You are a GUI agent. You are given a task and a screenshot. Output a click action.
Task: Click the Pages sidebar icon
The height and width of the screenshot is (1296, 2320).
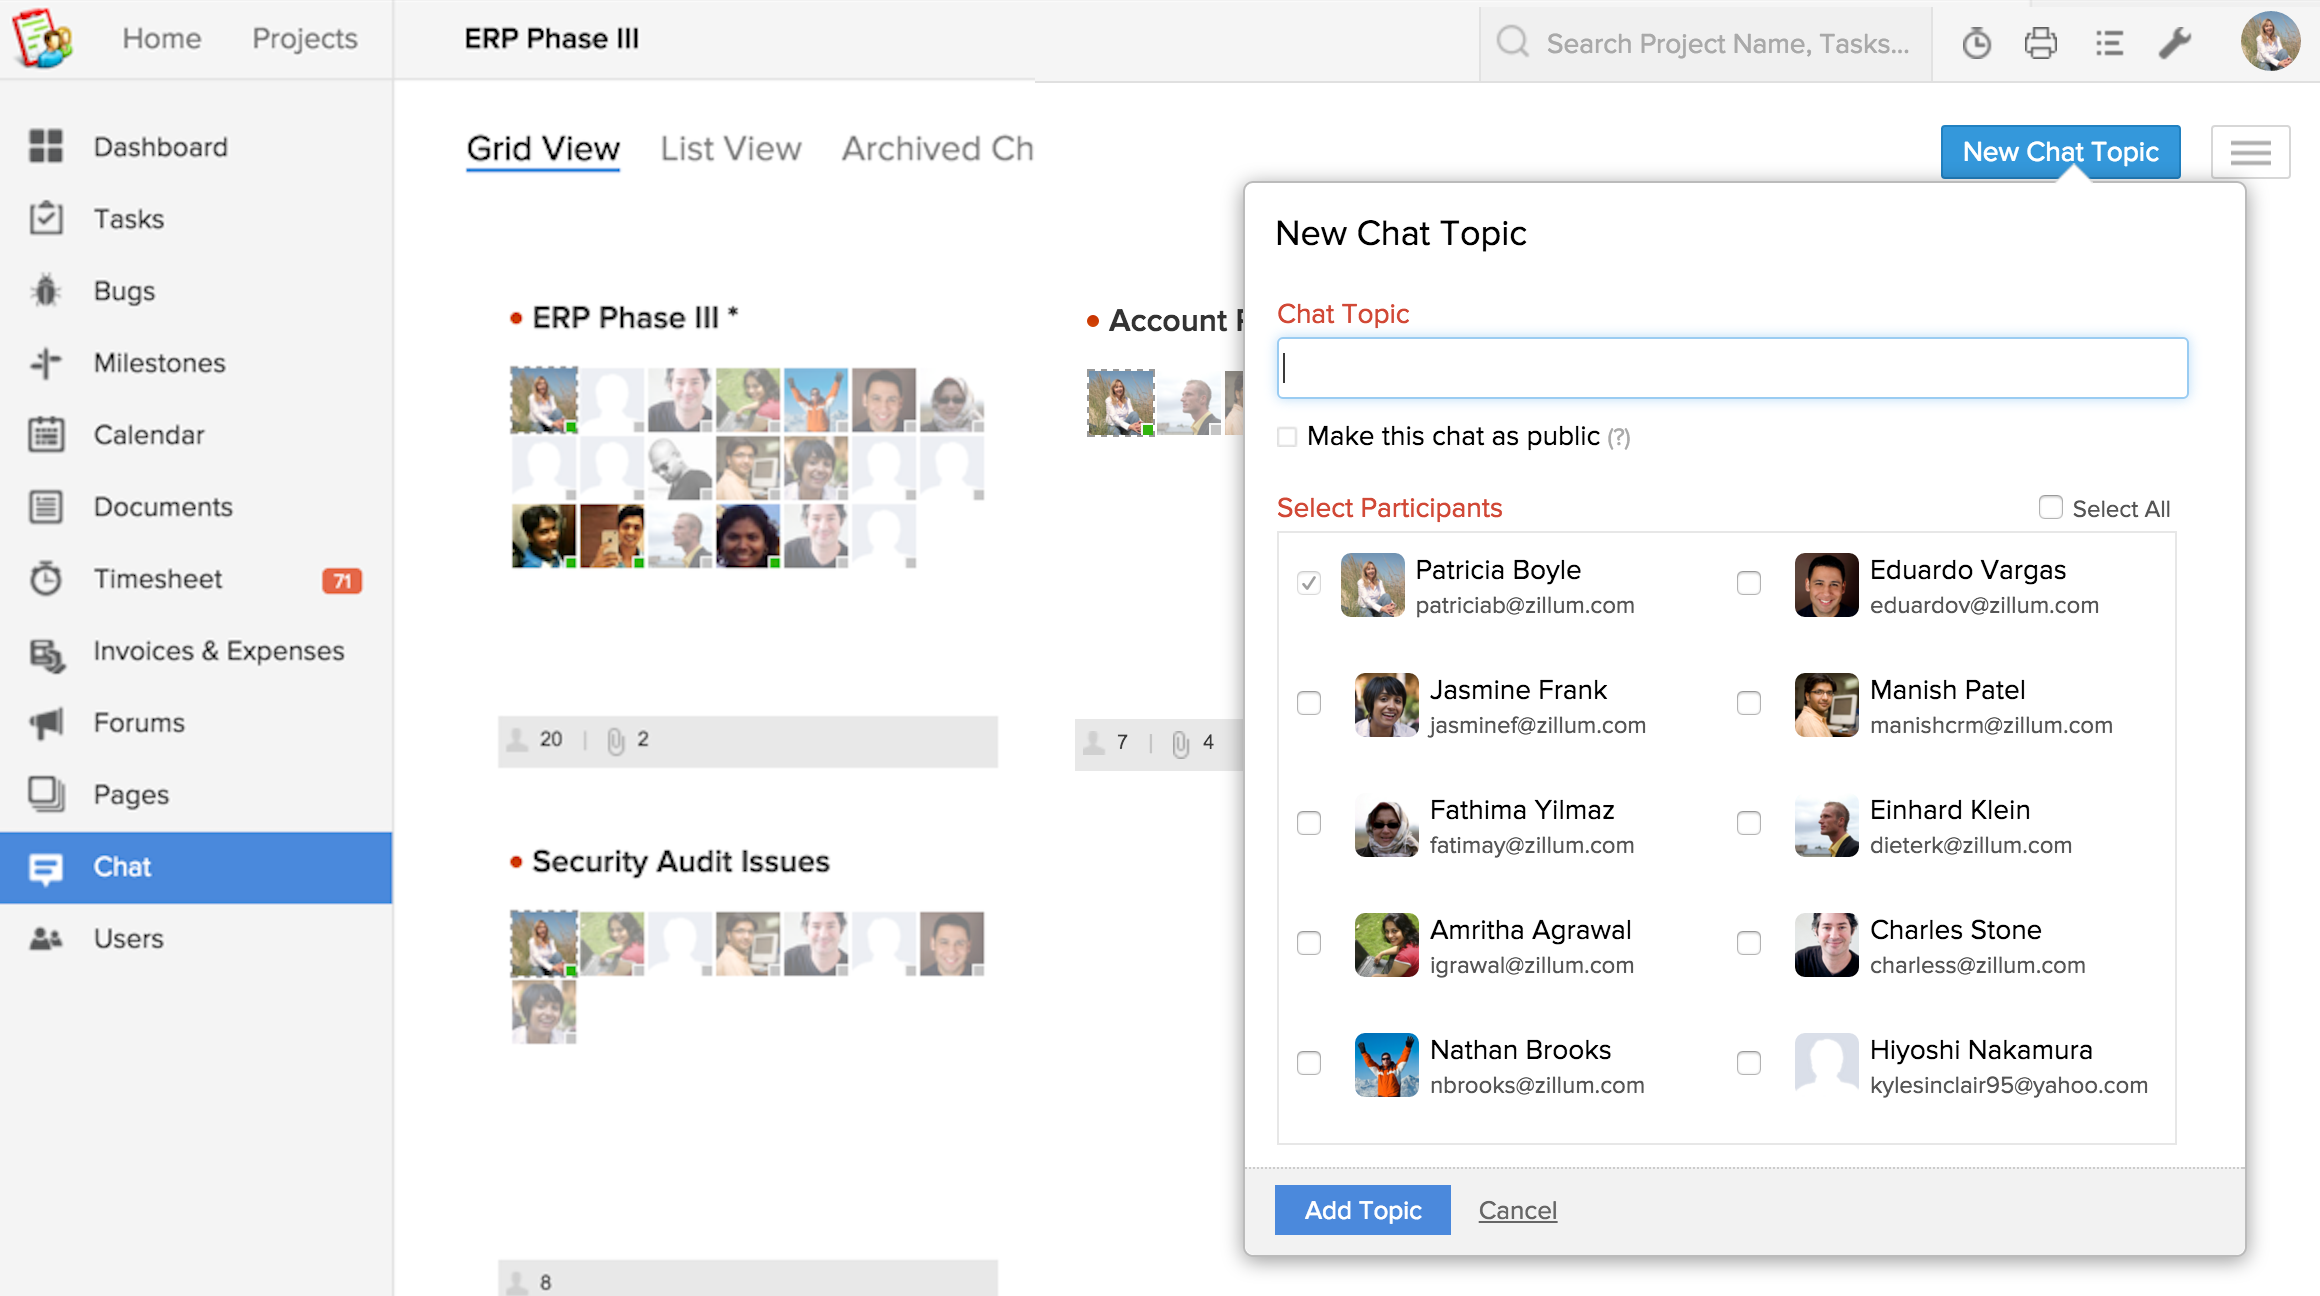pos(45,794)
